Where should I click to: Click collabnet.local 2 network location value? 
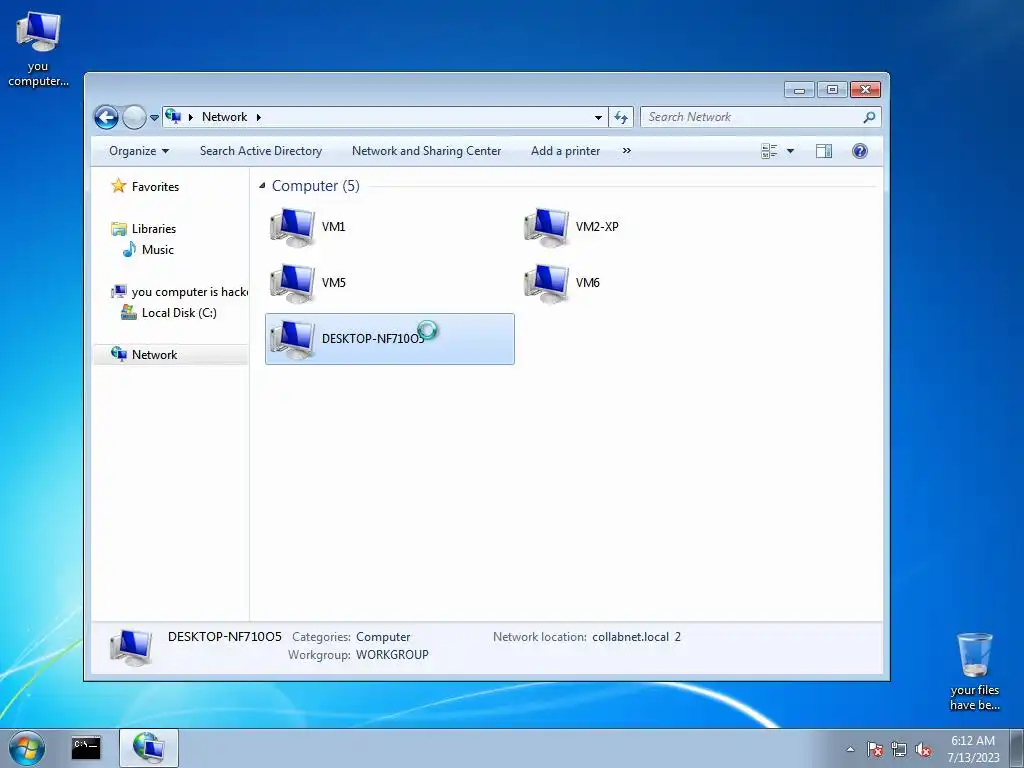coord(637,637)
